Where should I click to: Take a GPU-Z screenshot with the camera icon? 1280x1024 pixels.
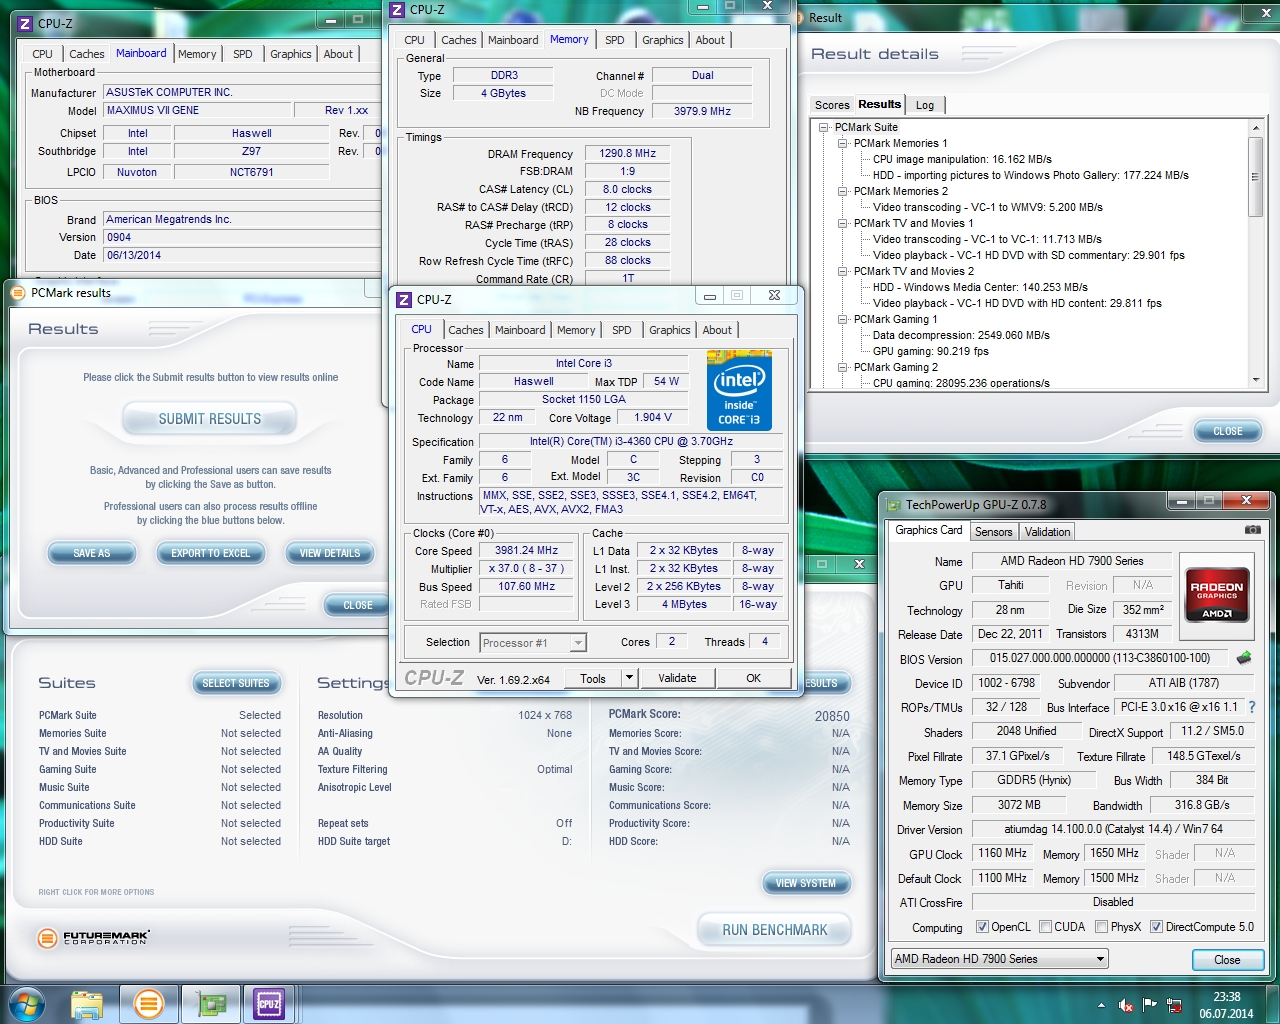click(x=1252, y=530)
